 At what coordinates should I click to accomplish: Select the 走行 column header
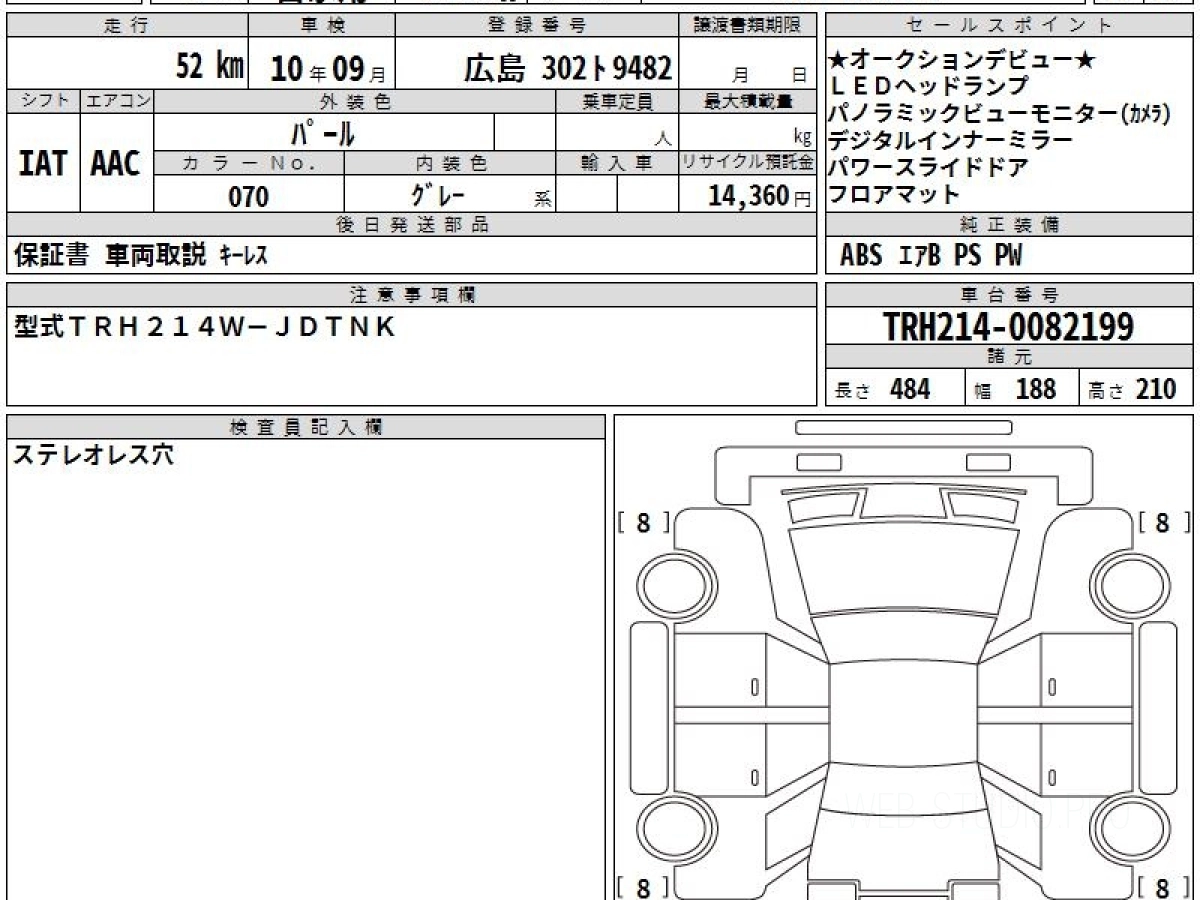coord(127,26)
